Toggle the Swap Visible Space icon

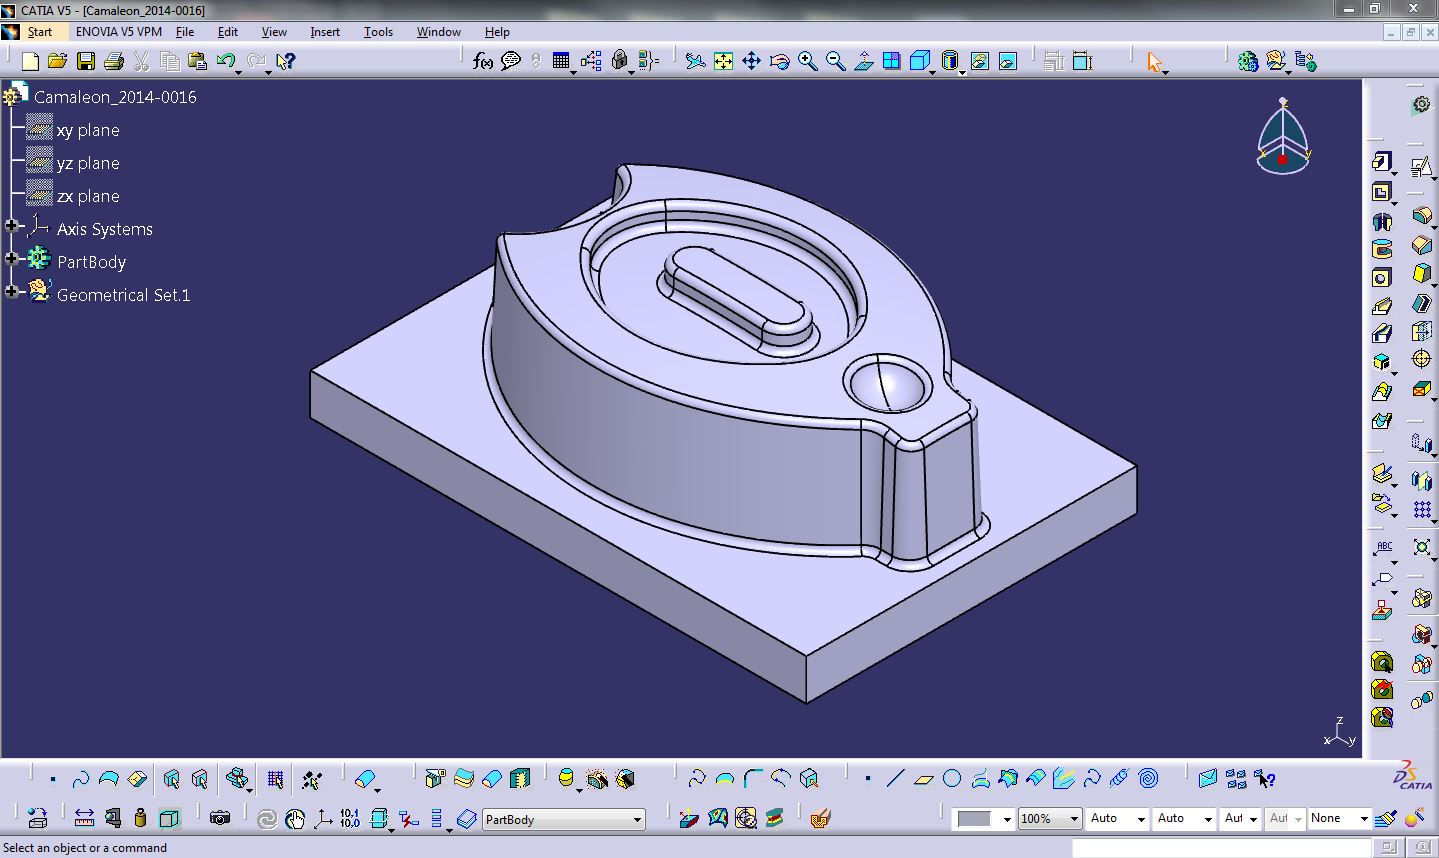(1008, 61)
